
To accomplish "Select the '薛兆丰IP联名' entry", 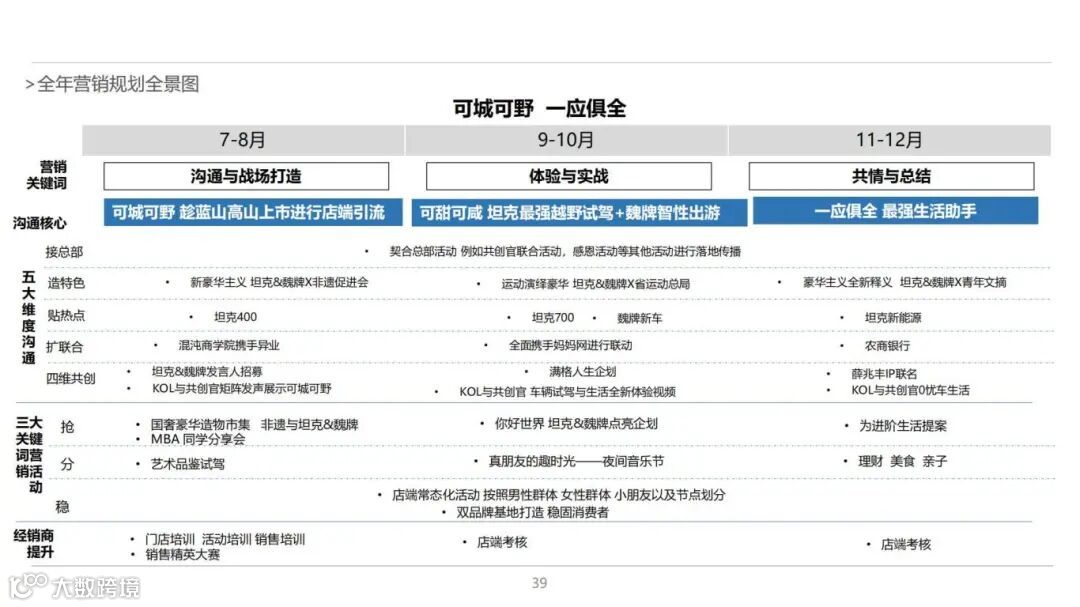I will (x=884, y=373).
